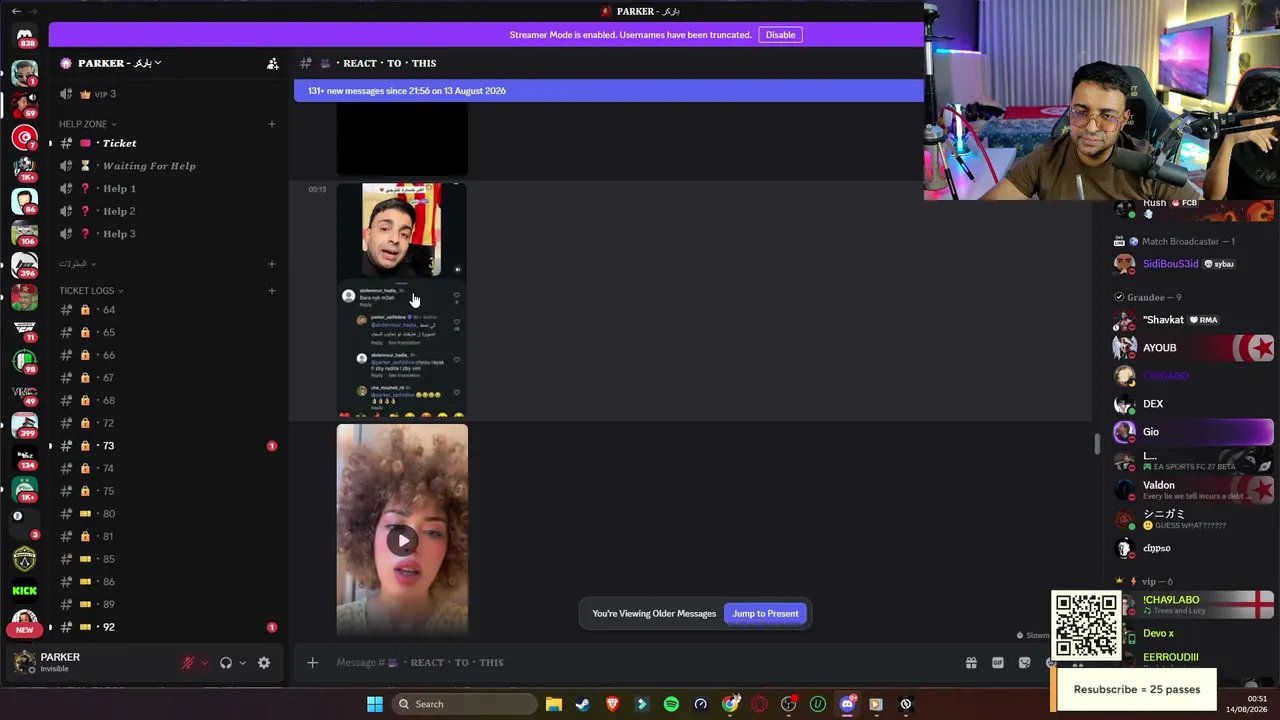Viewport: 1280px width, 720px height.
Task: Open ticket log channel 80
Action: pyautogui.click(x=168, y=514)
